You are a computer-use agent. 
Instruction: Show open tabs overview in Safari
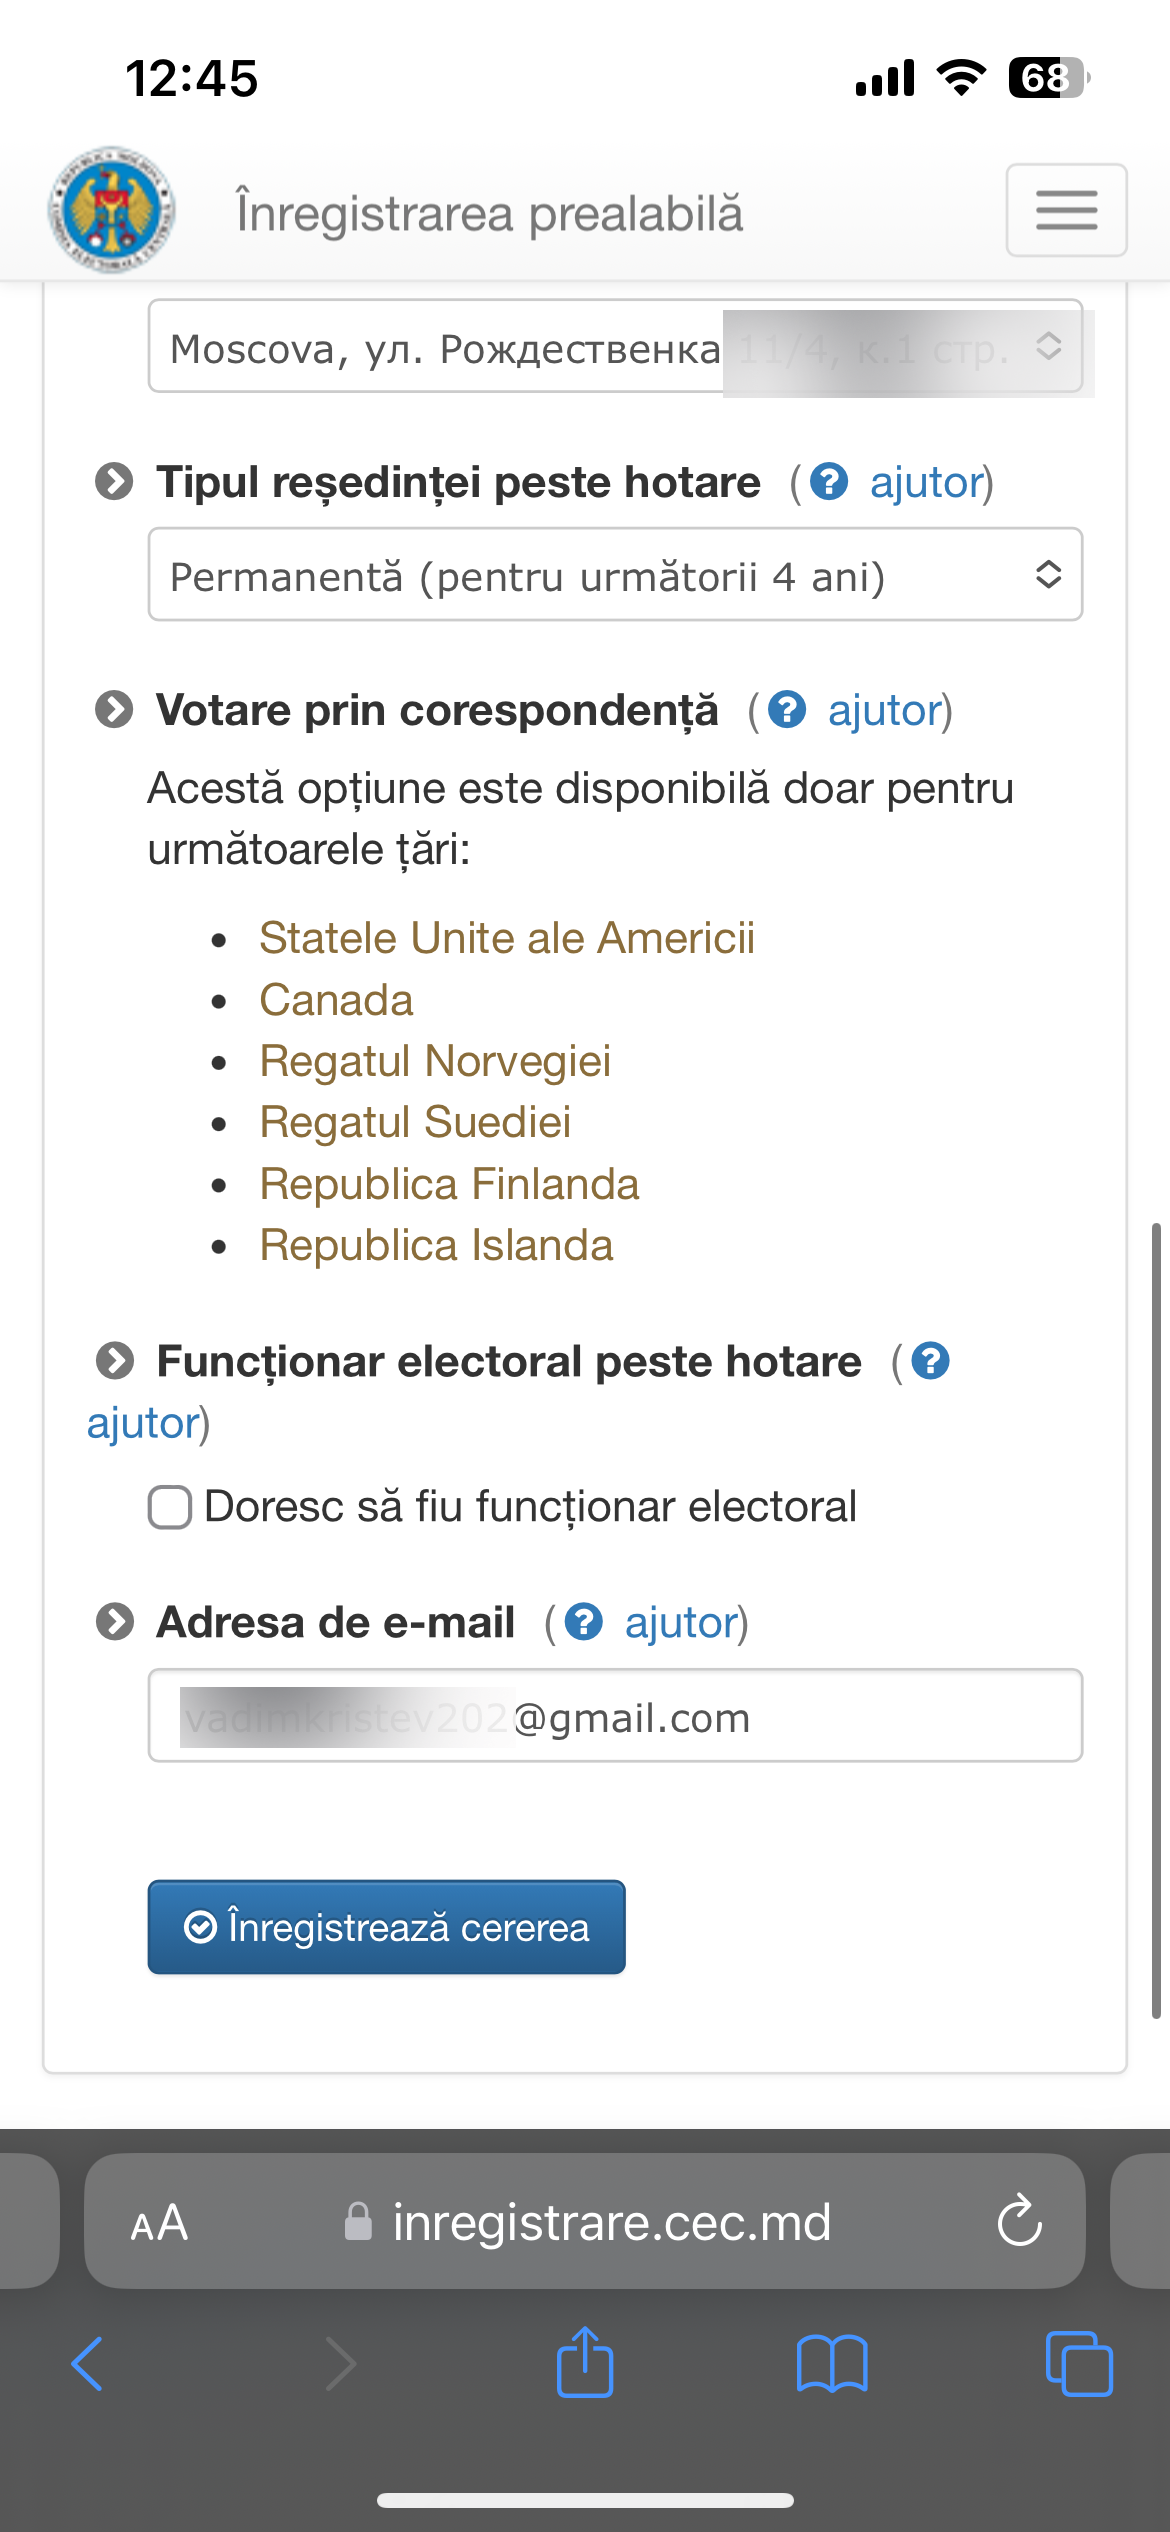(x=1079, y=2364)
